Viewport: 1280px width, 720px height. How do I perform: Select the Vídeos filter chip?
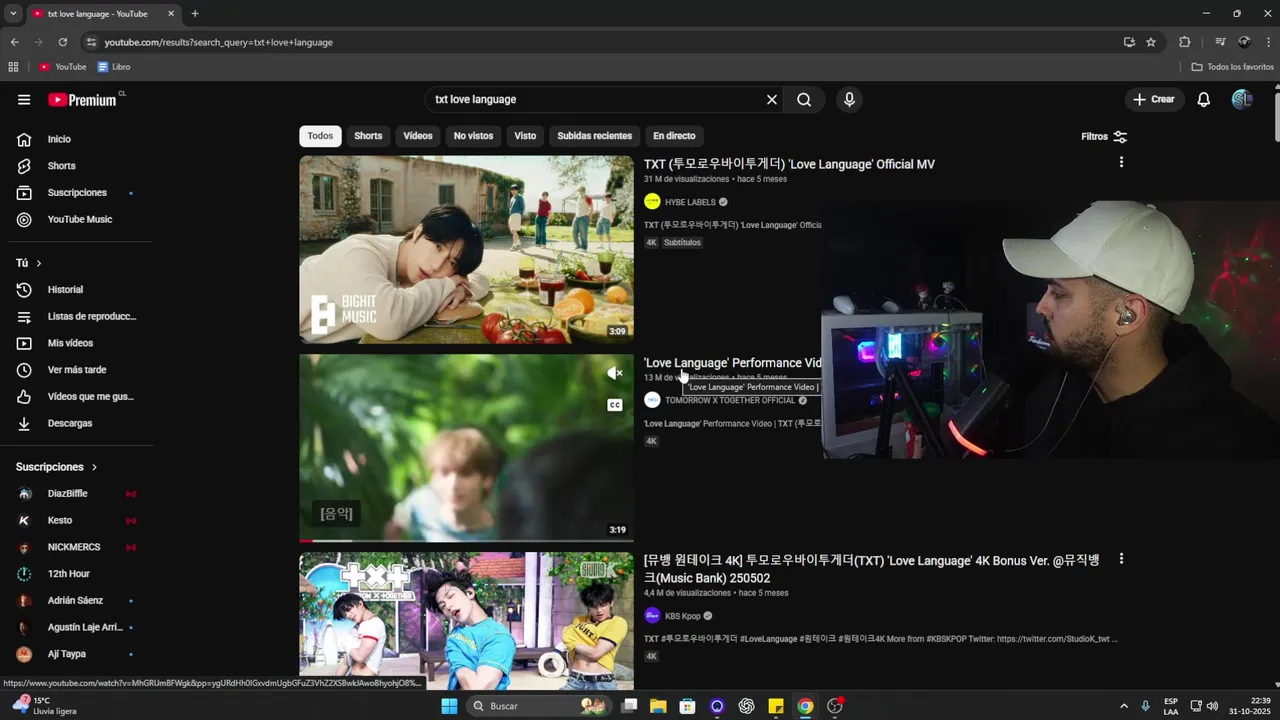click(x=418, y=136)
